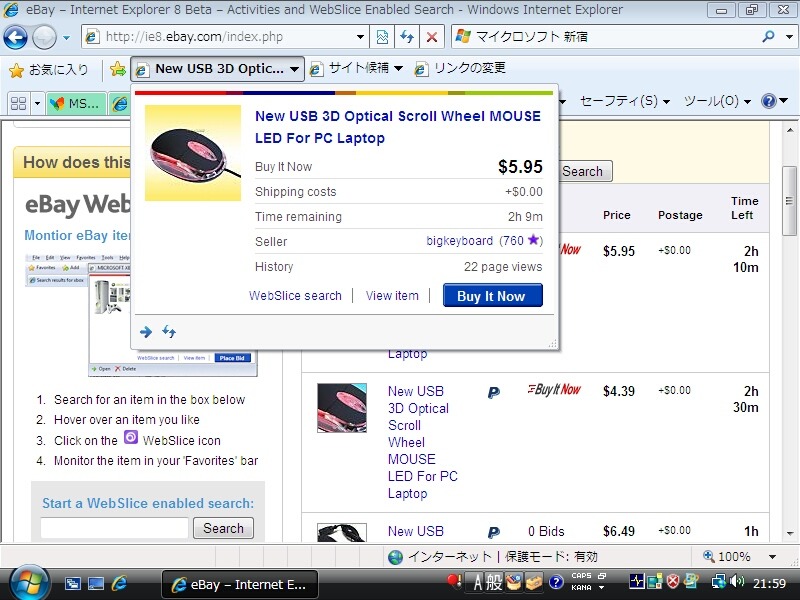This screenshot has height=600, width=800.
Task: Click the purple feedback star next to 760
Action: coord(533,240)
